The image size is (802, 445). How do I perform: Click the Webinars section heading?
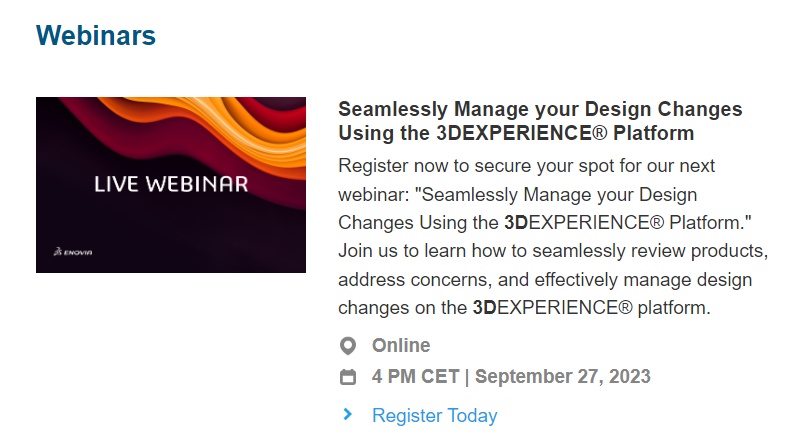96,35
